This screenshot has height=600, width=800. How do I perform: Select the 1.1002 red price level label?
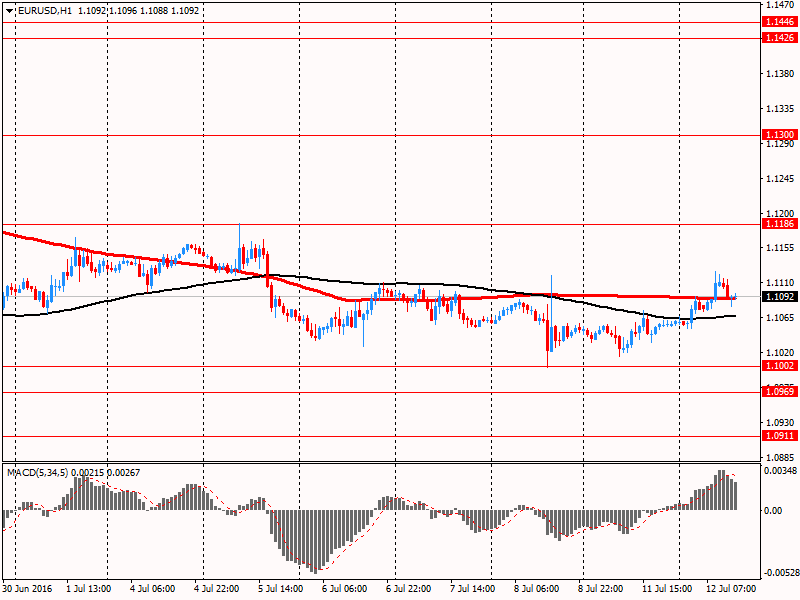point(780,366)
